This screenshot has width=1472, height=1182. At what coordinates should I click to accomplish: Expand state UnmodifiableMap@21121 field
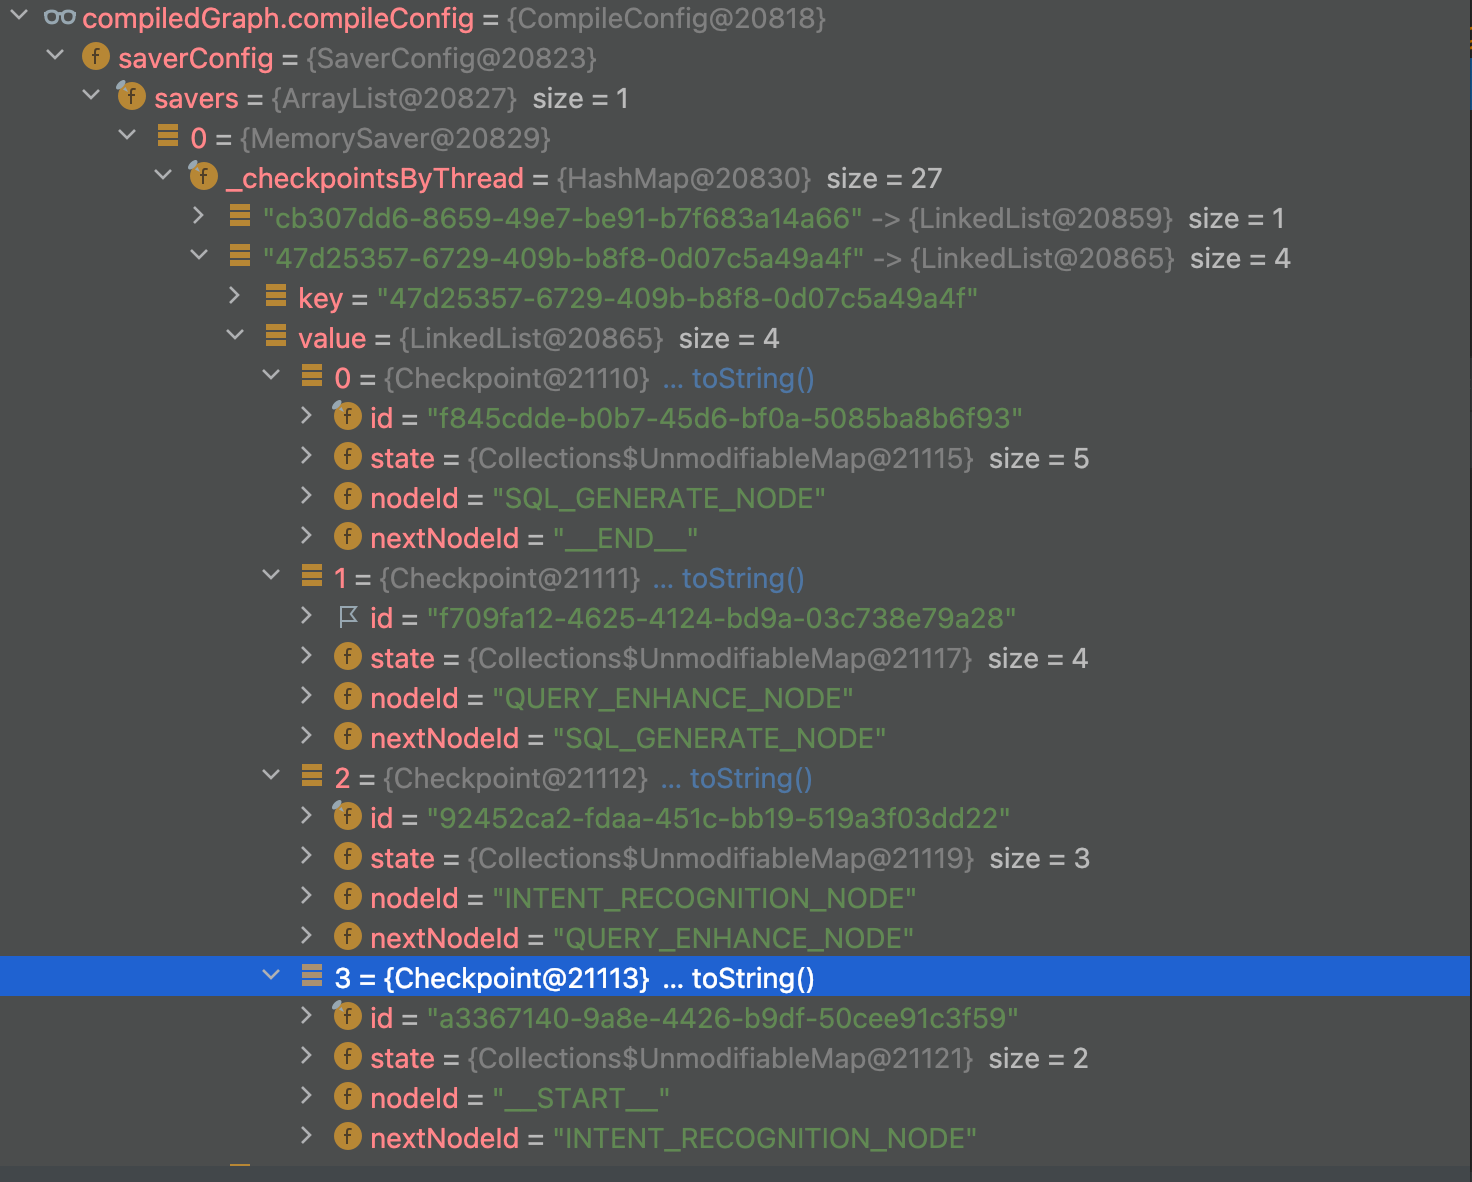[307, 1055]
